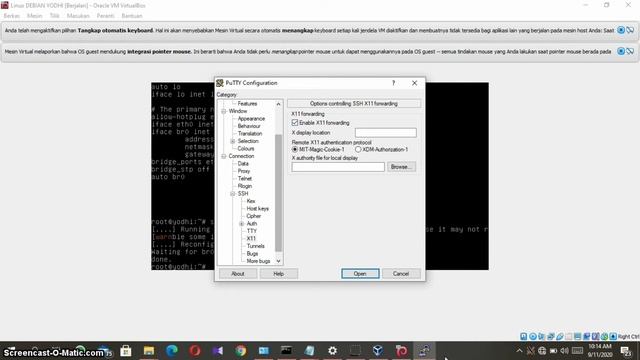Open the Windows notification center icon
The height and width of the screenshot is (360, 640).
click(x=626, y=351)
